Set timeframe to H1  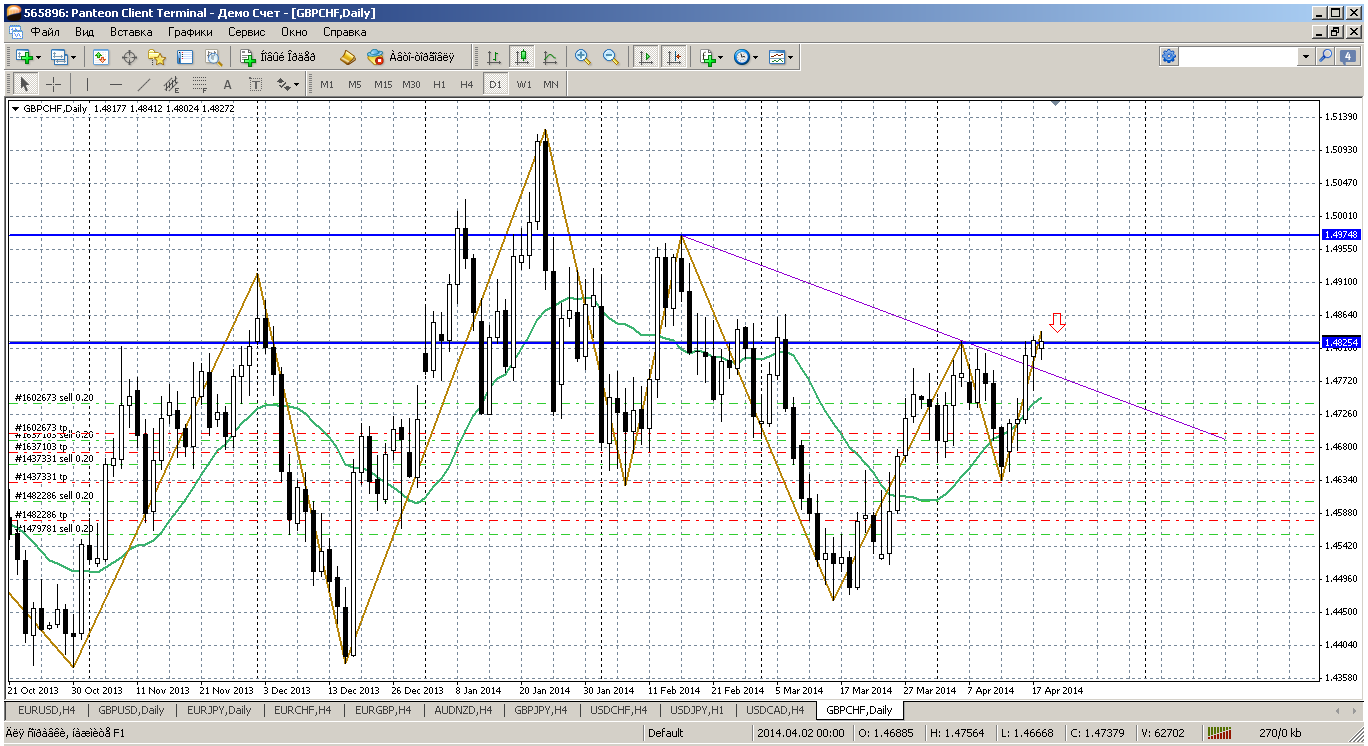click(x=439, y=85)
